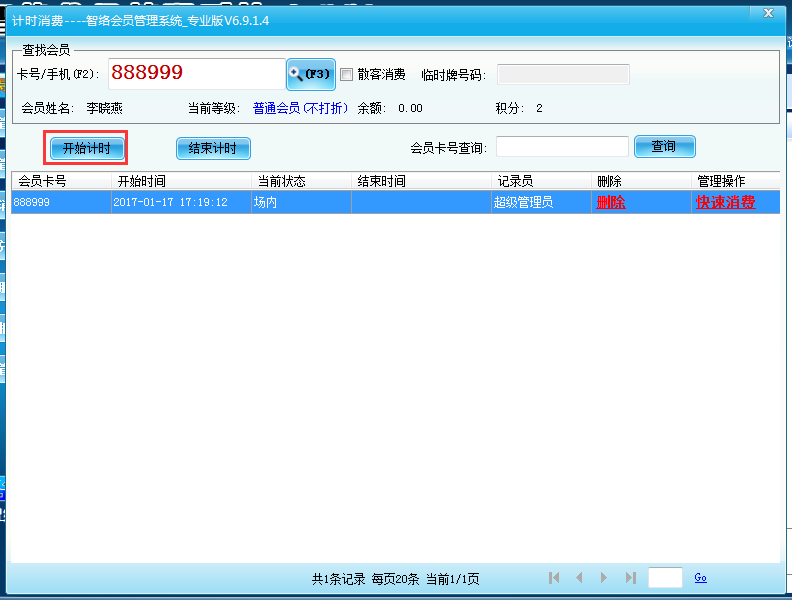Close the 计时消费 window

[766, 13]
